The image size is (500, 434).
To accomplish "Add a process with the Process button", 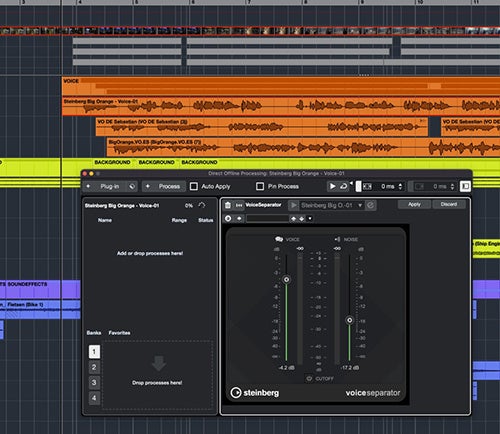I will [x=164, y=186].
